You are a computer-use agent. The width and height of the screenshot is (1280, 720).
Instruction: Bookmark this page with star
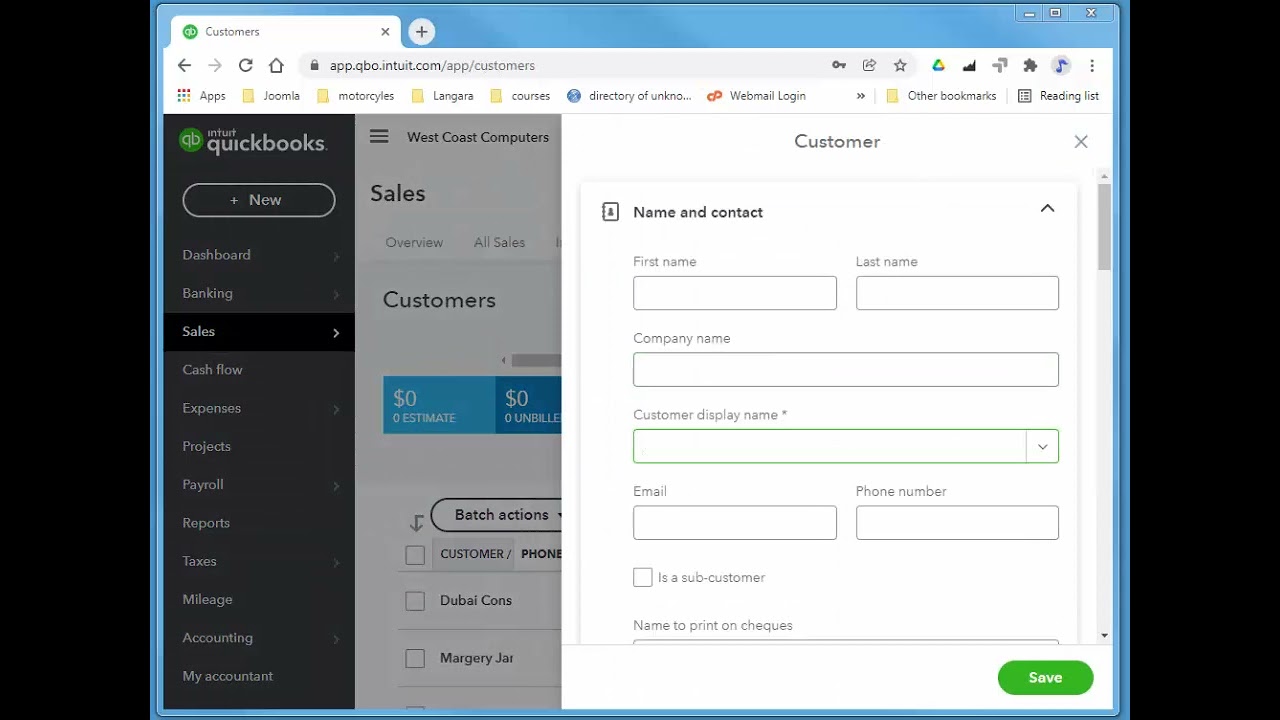point(900,65)
